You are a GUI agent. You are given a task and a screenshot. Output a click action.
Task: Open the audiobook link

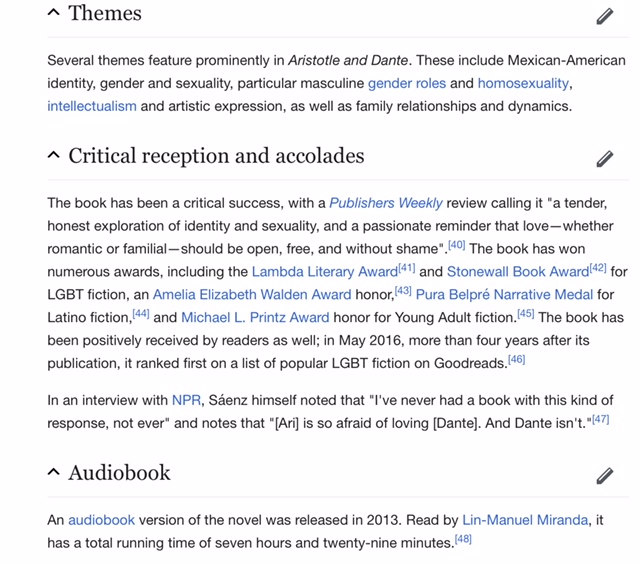101,520
